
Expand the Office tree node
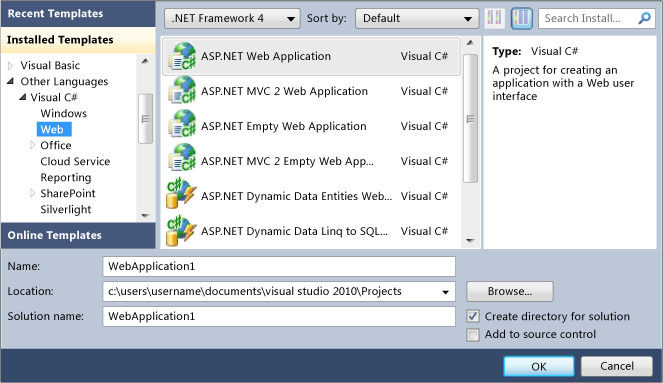[33, 145]
